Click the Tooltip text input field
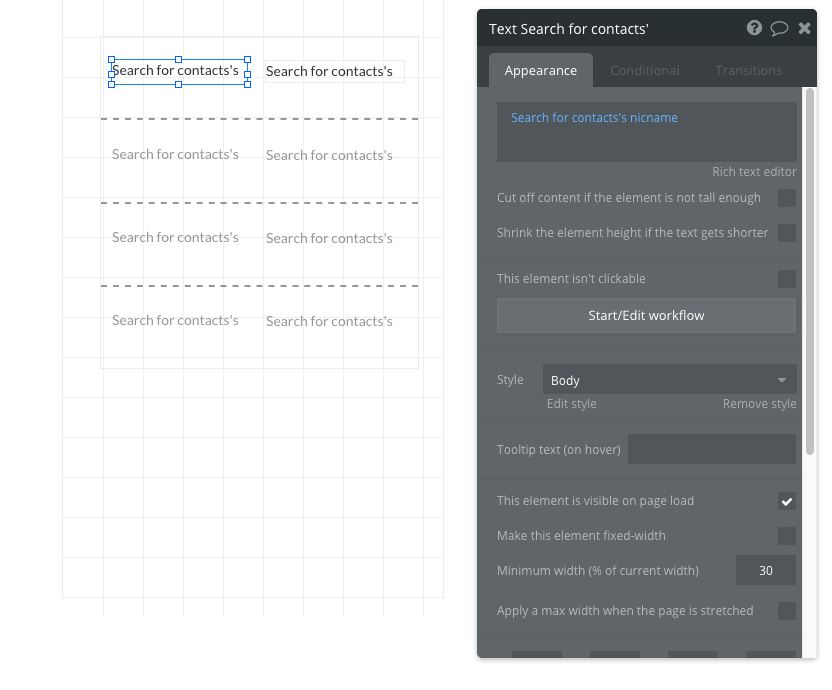This screenshot has height=690, width=832. [712, 449]
